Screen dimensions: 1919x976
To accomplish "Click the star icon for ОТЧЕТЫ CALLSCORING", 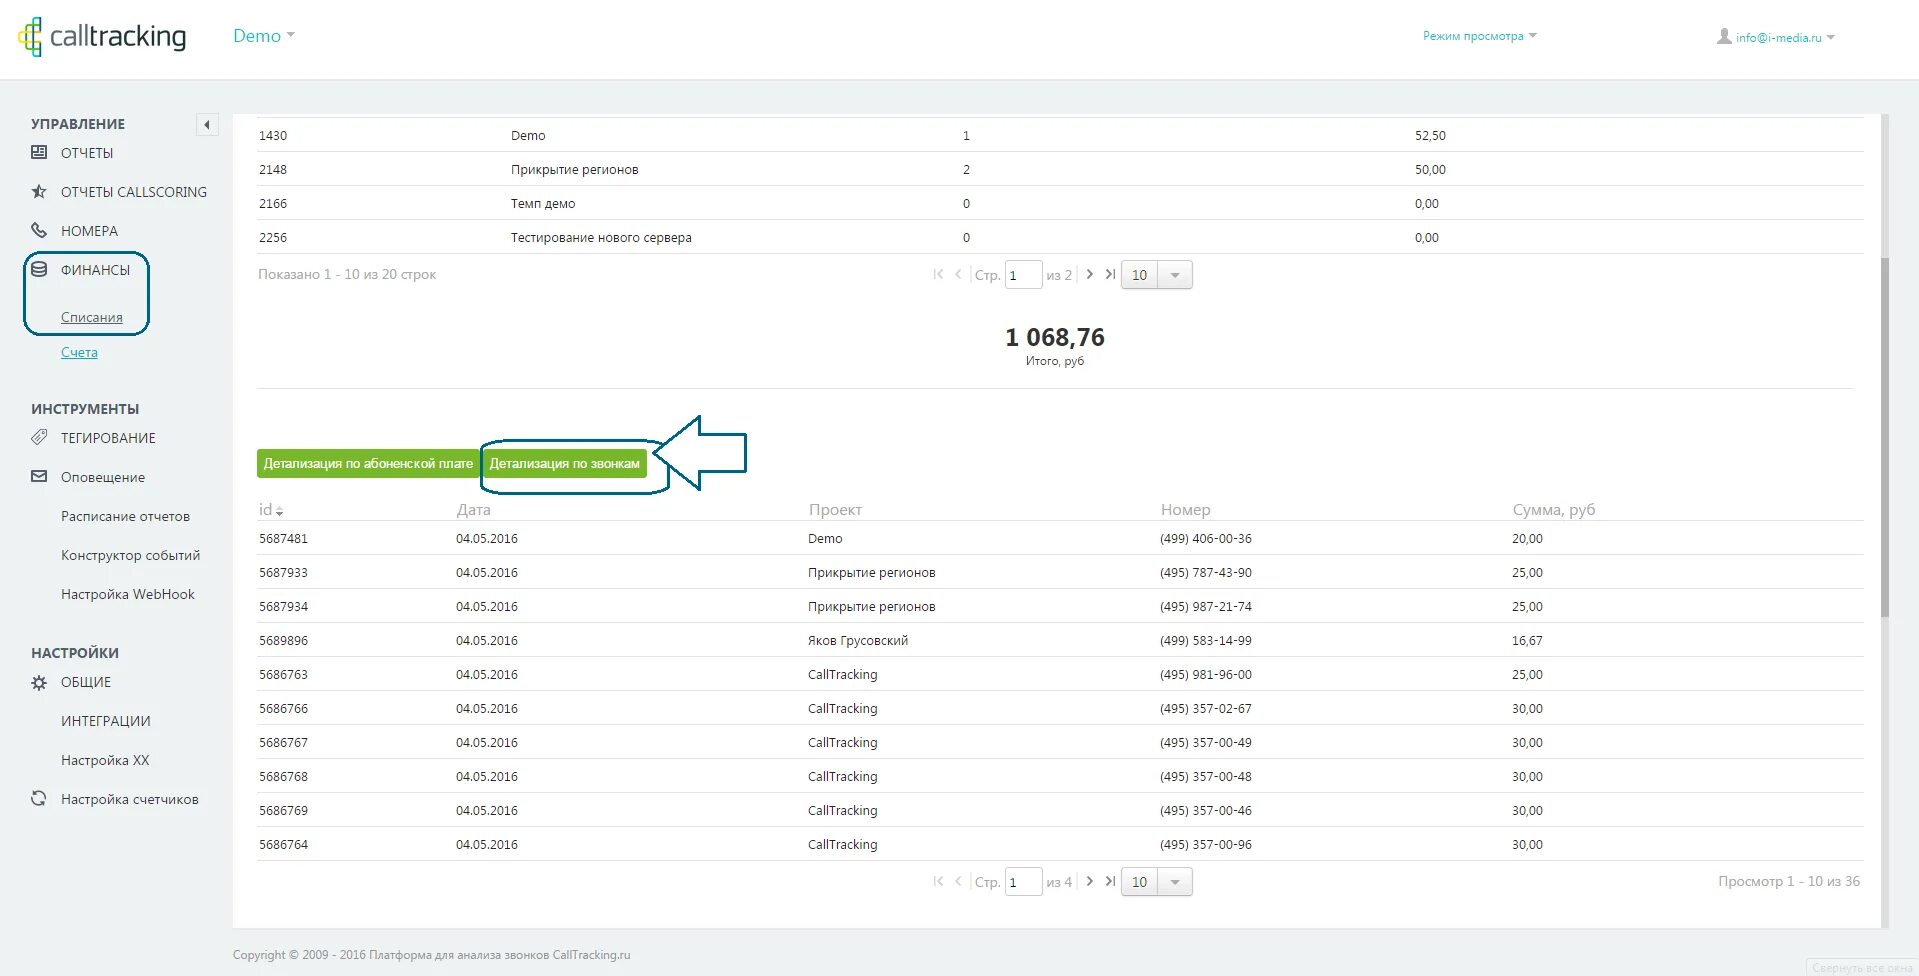I will tap(39, 192).
